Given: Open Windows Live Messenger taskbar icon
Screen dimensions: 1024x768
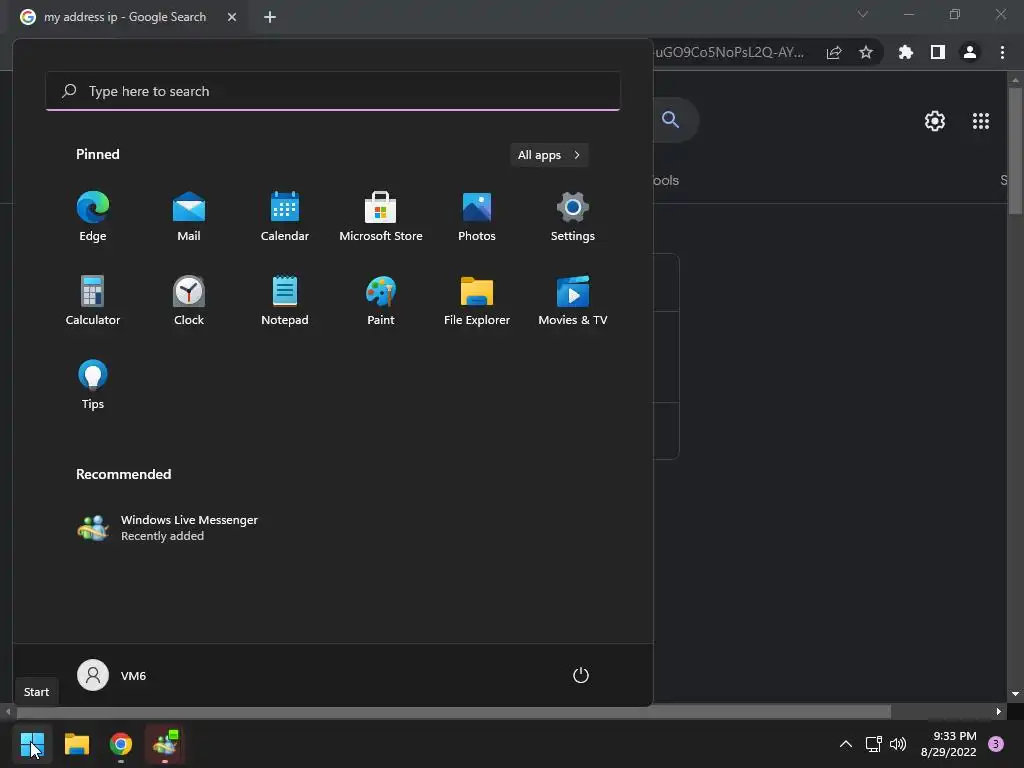Looking at the screenshot, I should [165, 744].
